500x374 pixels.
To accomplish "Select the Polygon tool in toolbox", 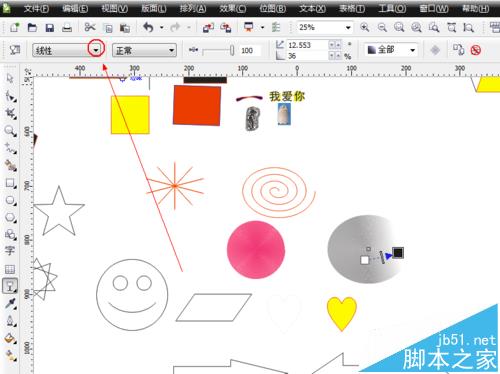I will 10,218.
